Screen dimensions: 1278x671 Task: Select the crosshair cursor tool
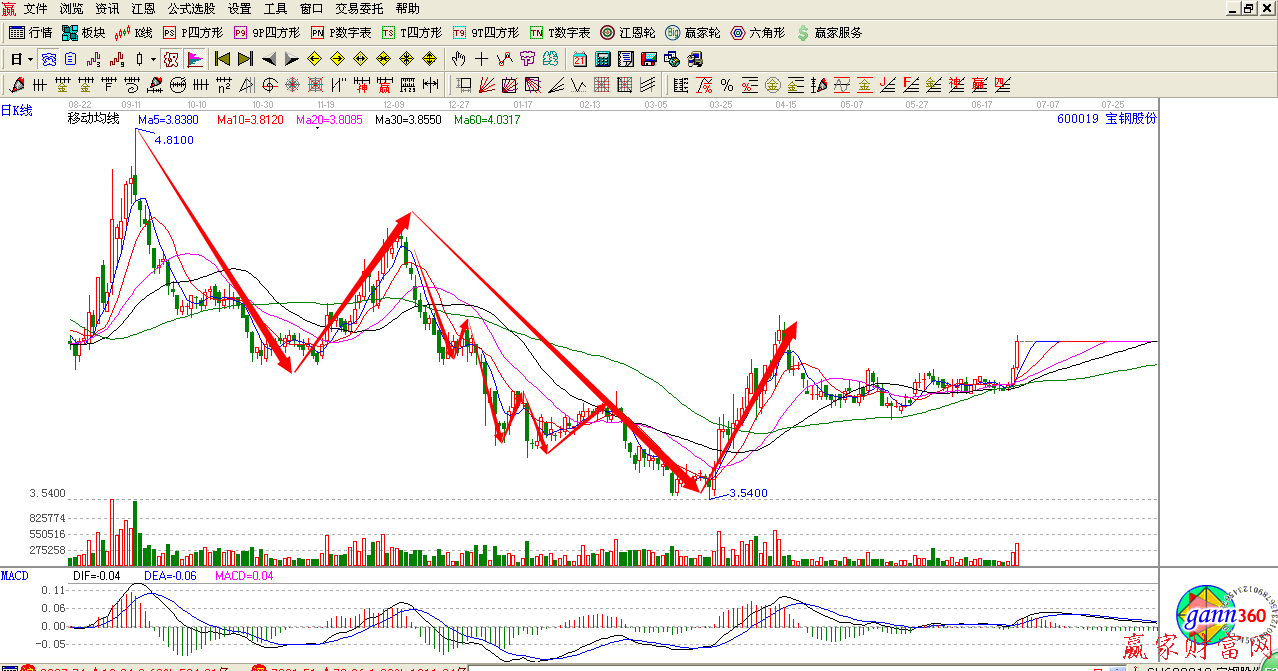(x=482, y=59)
